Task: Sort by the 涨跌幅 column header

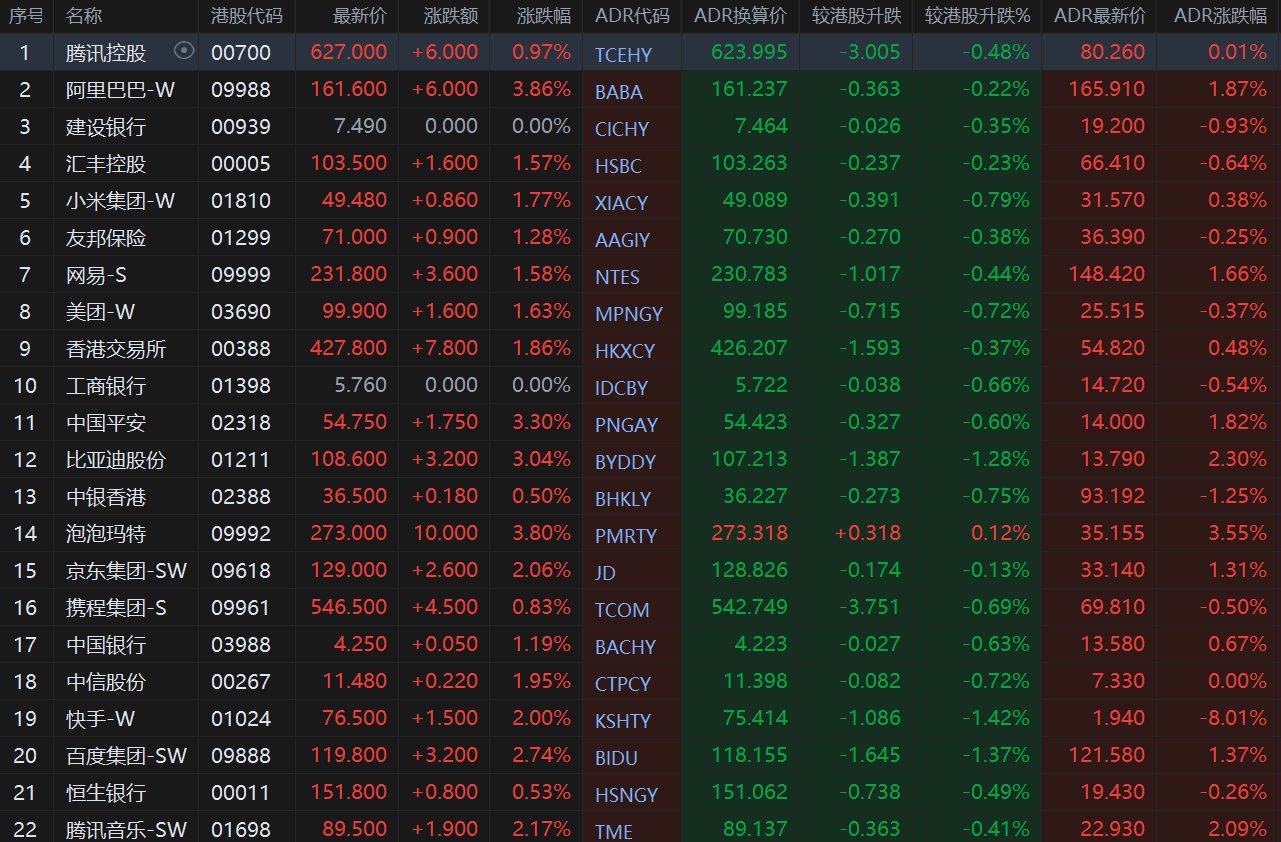Action: (544, 16)
